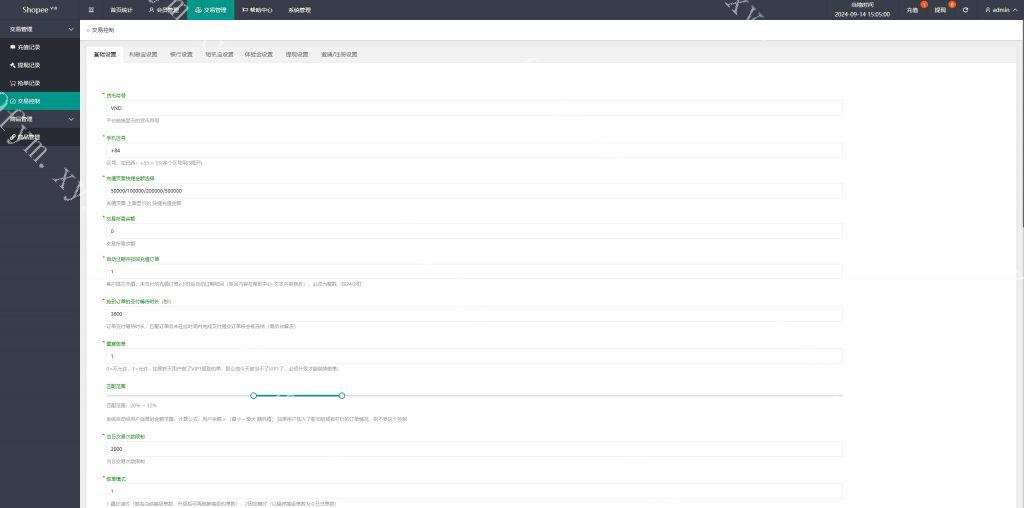Viewport: 1024px width, 508px height.
Task: Click the left handle of range slider
Action: point(253,396)
